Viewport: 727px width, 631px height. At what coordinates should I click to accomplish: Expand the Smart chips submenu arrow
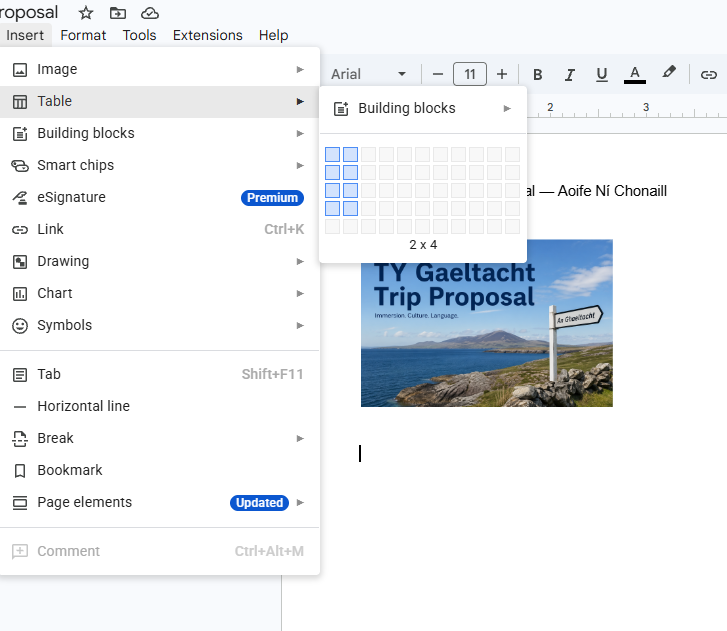(300, 166)
